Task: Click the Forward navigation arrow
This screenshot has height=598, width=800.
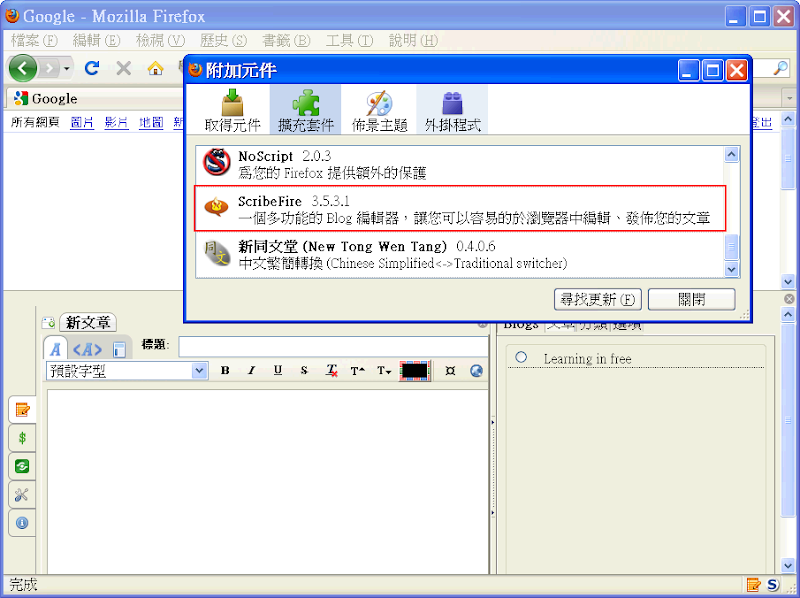Action: 49,68
